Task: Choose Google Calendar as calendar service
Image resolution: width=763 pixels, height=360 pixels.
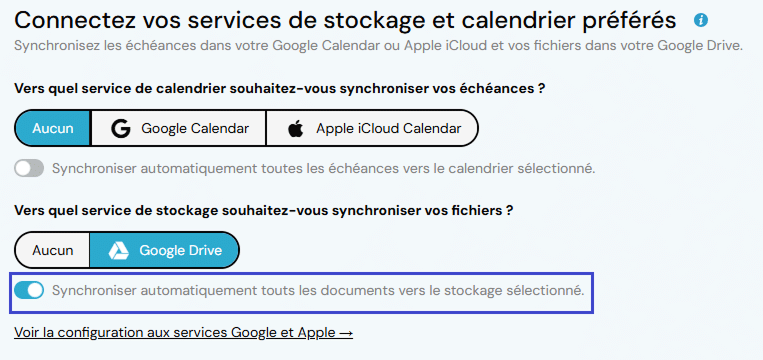Action: [179, 128]
